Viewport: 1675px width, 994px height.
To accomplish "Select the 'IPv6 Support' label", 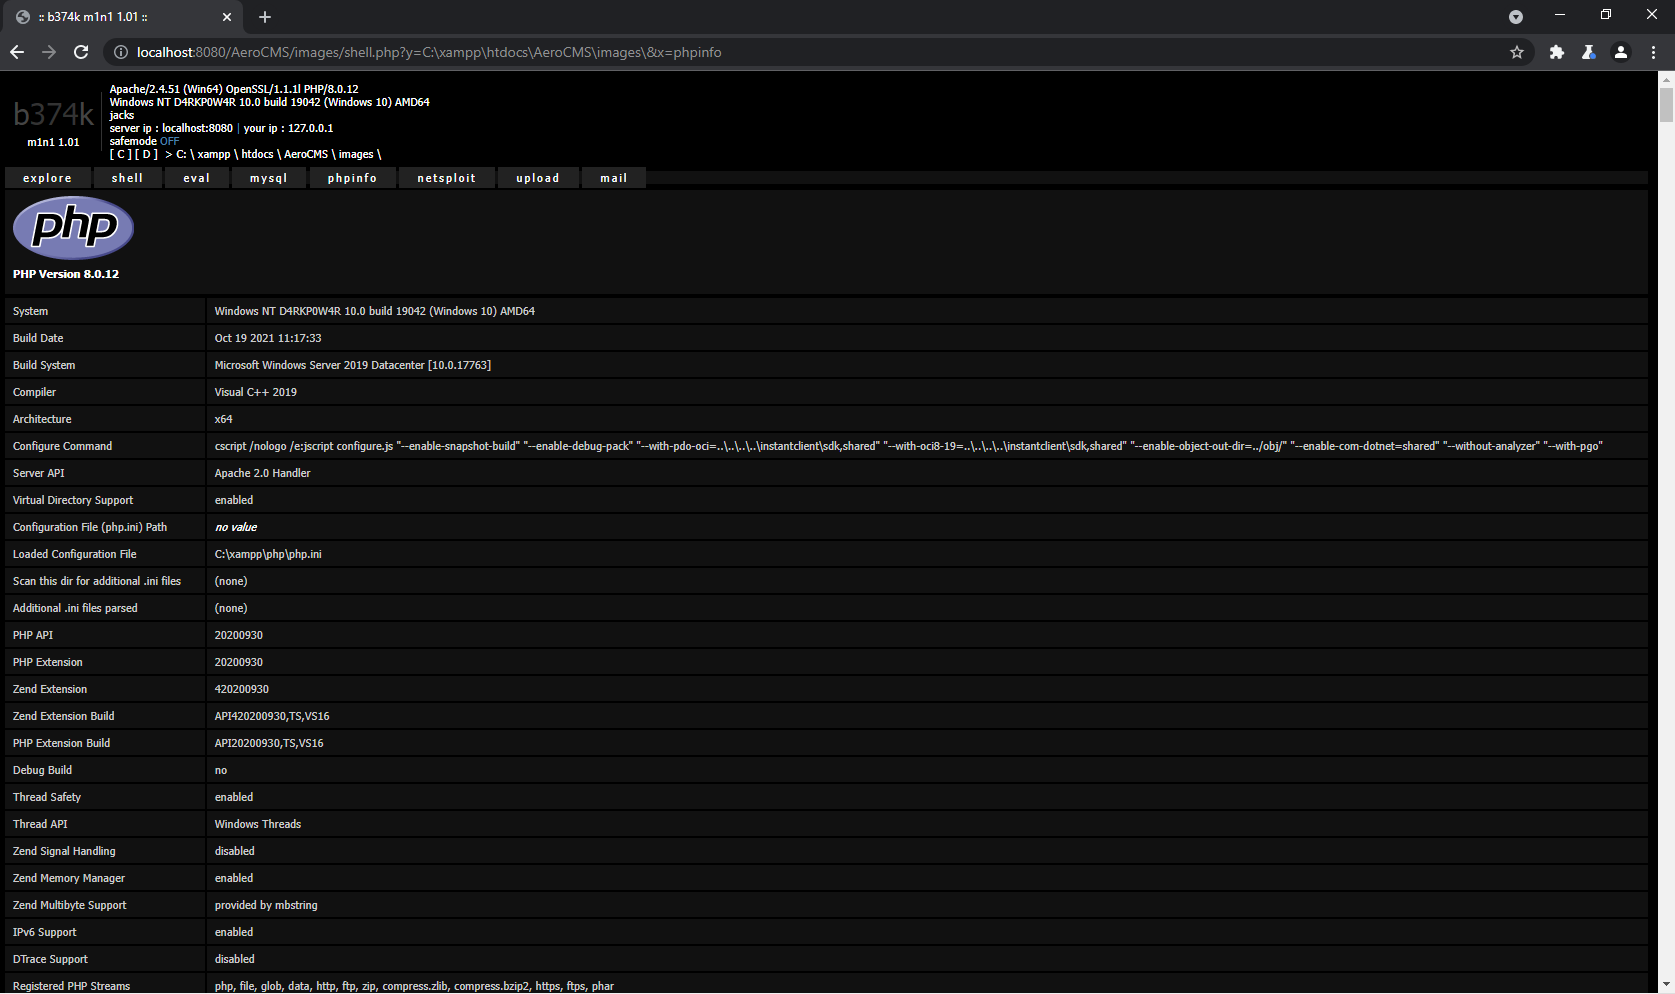I will click(44, 932).
